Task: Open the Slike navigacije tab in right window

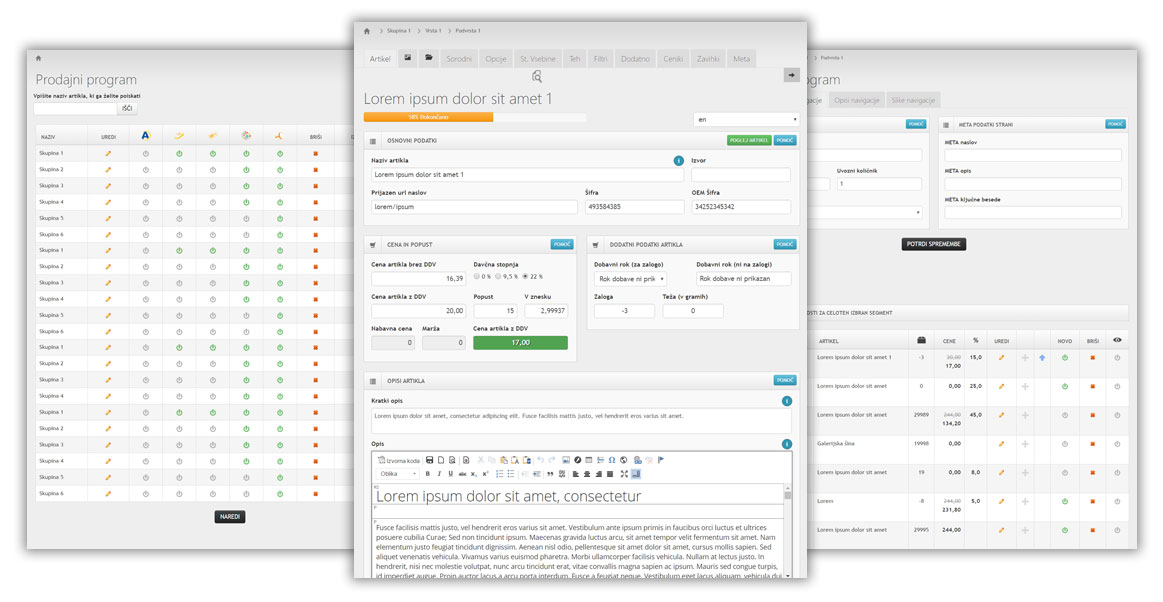Action: [914, 100]
